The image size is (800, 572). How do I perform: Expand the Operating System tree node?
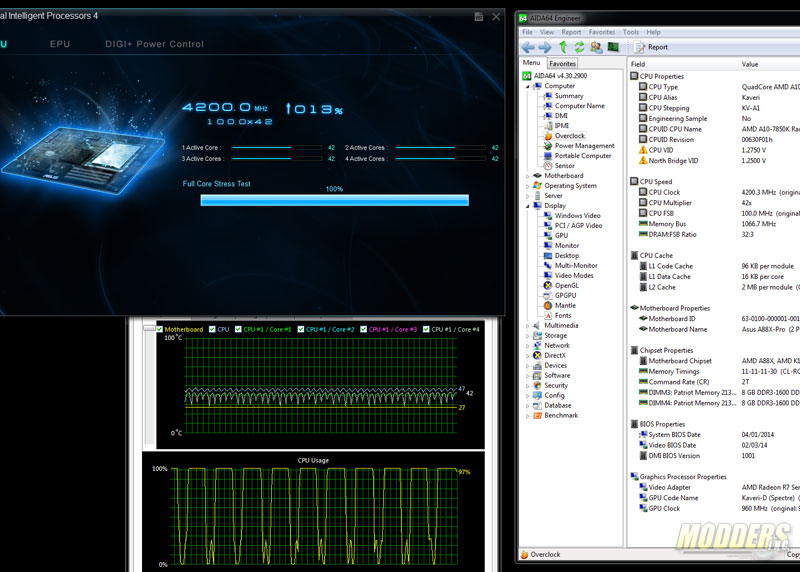click(x=528, y=186)
